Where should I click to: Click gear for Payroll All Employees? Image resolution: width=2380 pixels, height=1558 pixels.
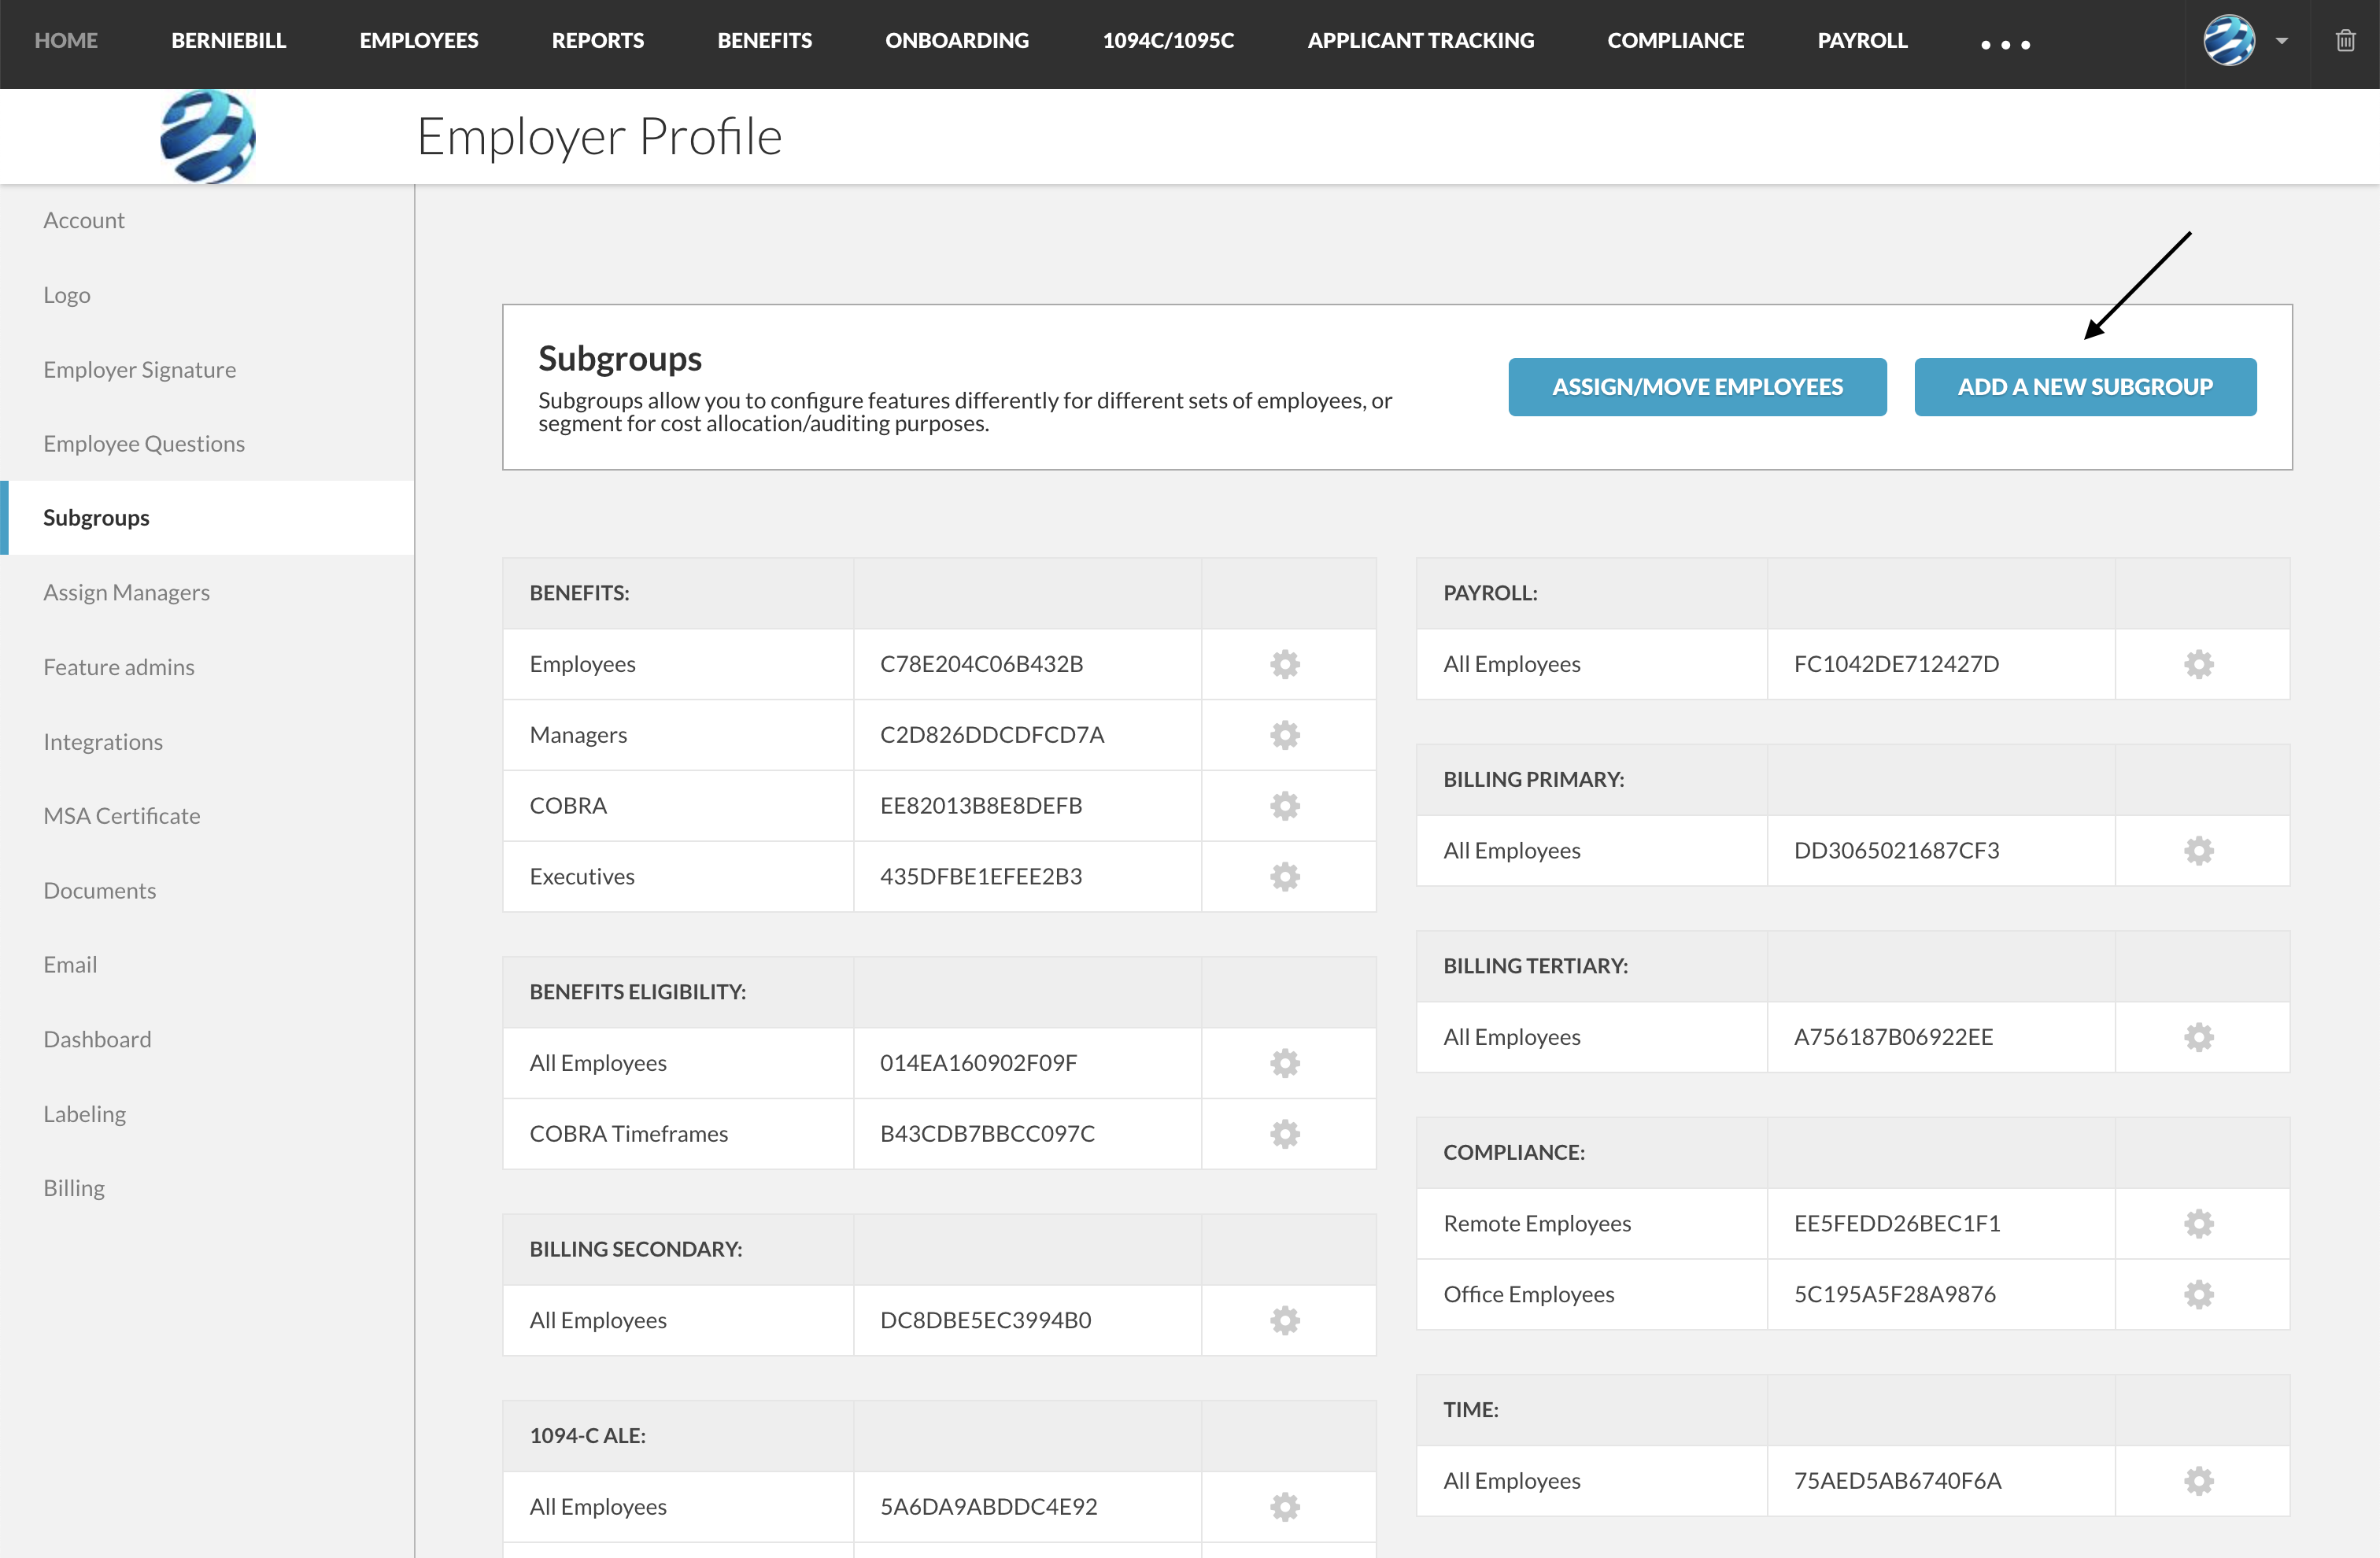(x=2199, y=664)
